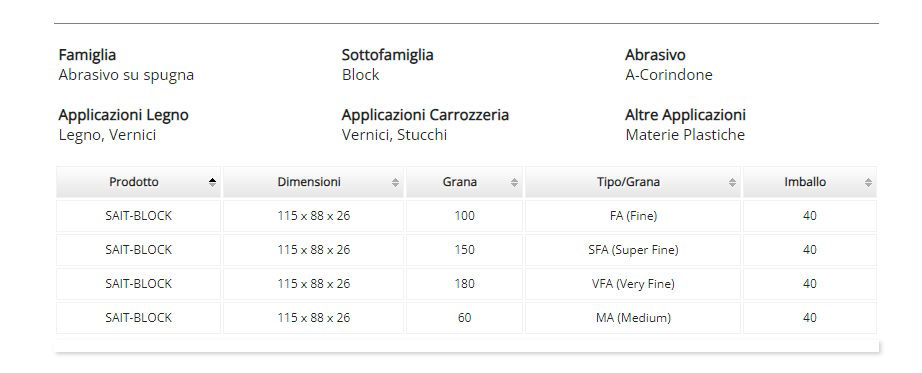Click the sort arrows beside Imballo
The image size is (922, 373).
[868, 182]
